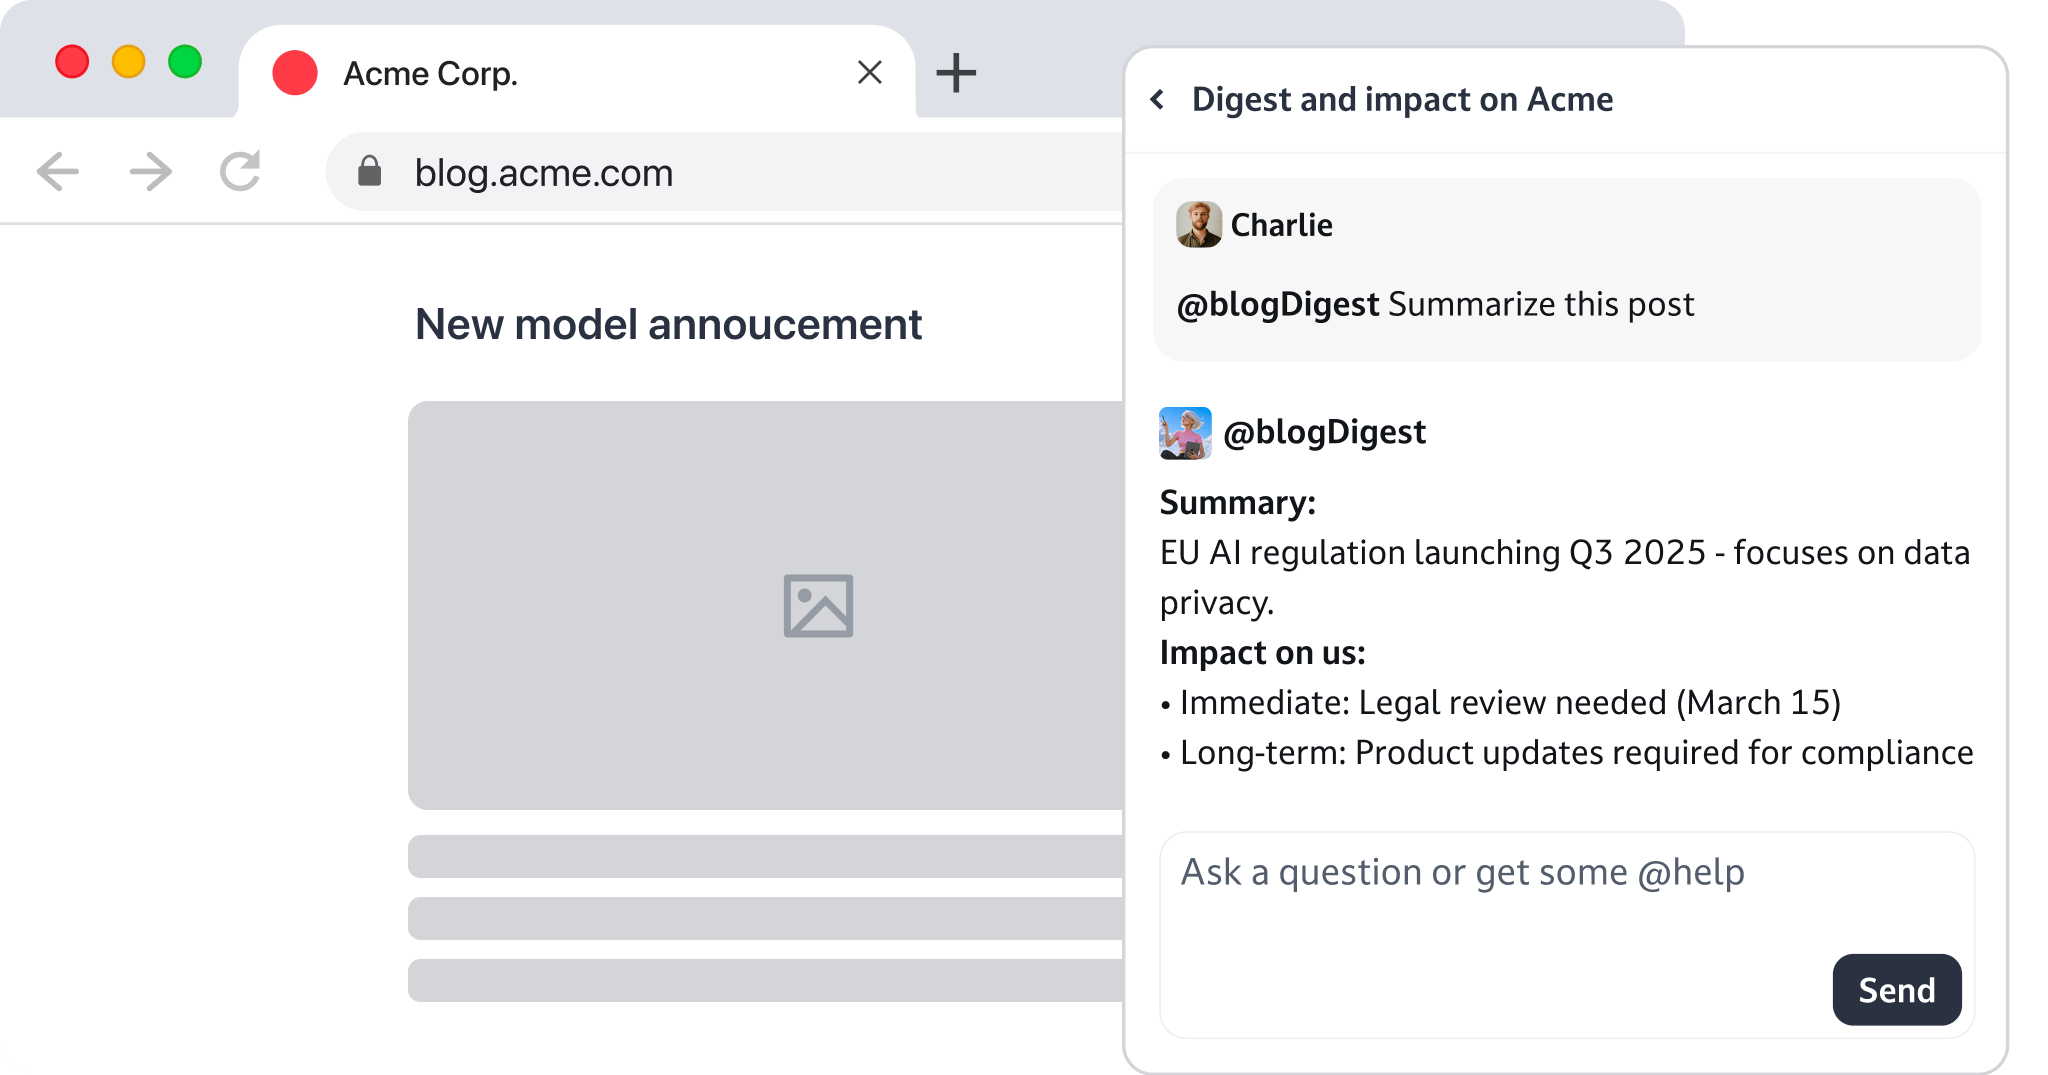Click the EU AI regulation summary text
This screenshot has width=2048, height=1075.
point(1565,577)
